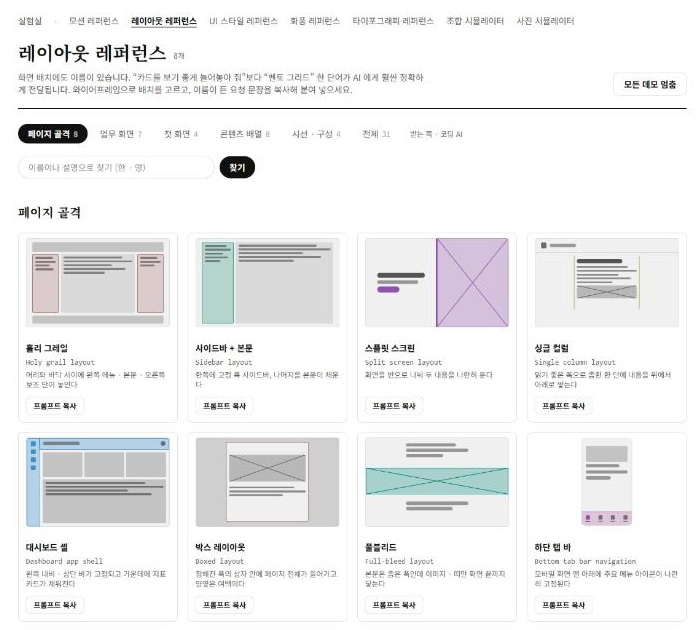Click the "Bottom tab bar navigation" label
Image resolution: width=700 pixels, height=630 pixels.
585,562
